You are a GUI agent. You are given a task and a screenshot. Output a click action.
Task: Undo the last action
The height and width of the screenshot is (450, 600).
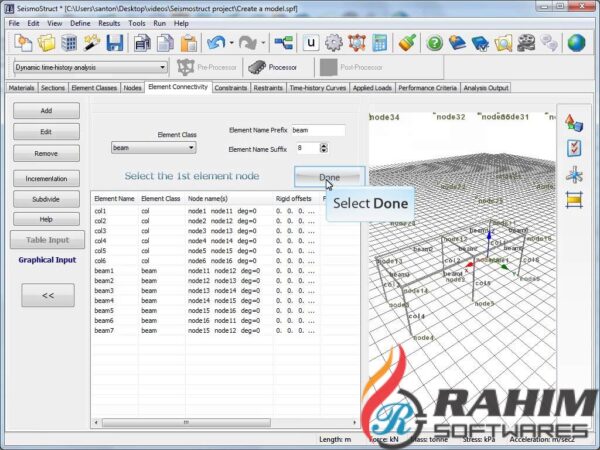216,43
